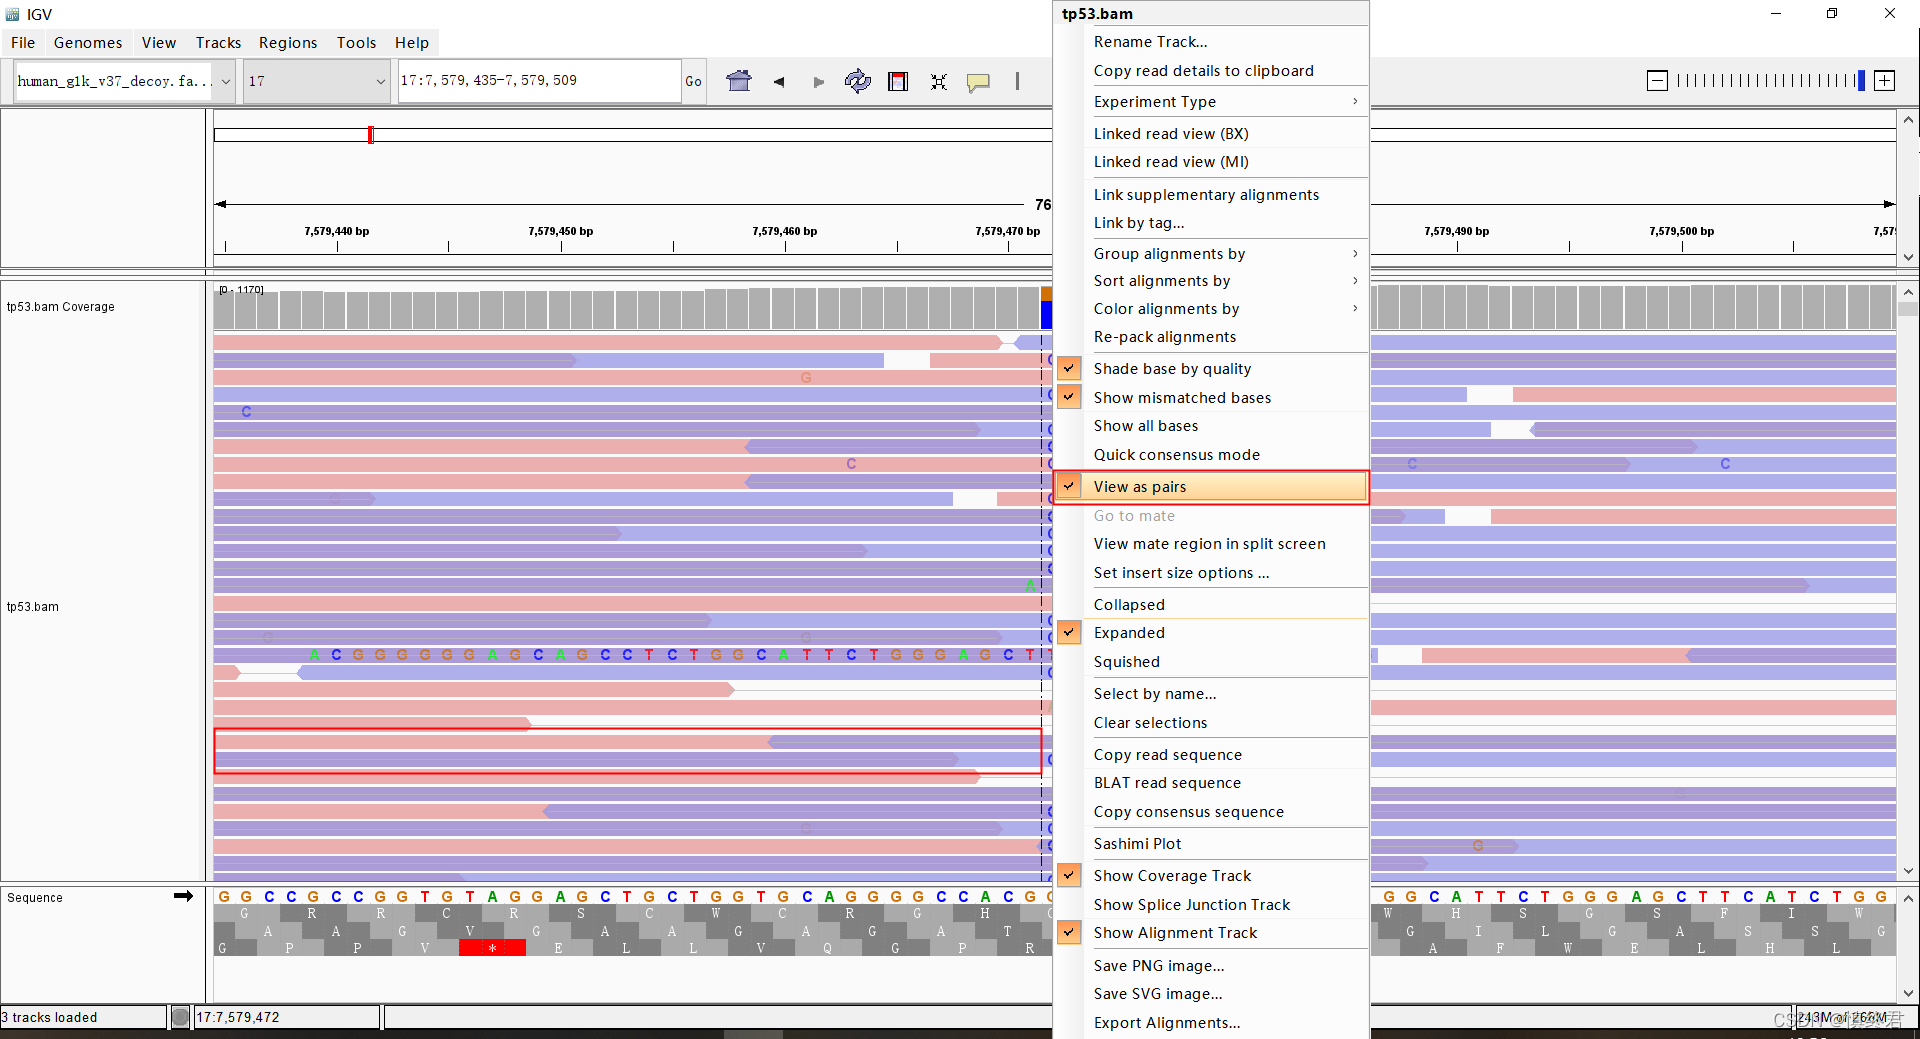The height and width of the screenshot is (1039, 1920).
Task: Open the Tools menu
Action: point(356,43)
